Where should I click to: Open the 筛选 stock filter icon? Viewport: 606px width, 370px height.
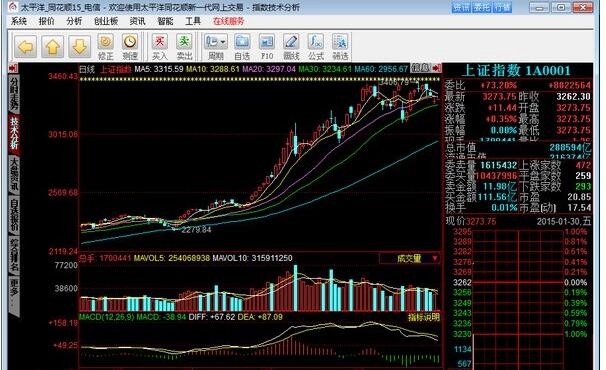tap(340, 47)
